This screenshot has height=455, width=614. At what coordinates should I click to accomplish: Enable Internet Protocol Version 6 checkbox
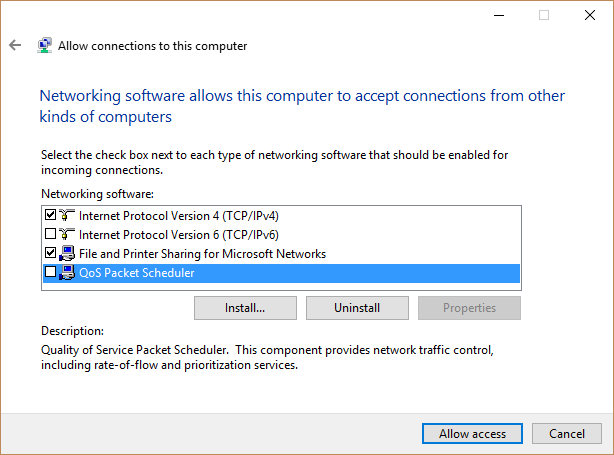pyautogui.click(x=51, y=234)
